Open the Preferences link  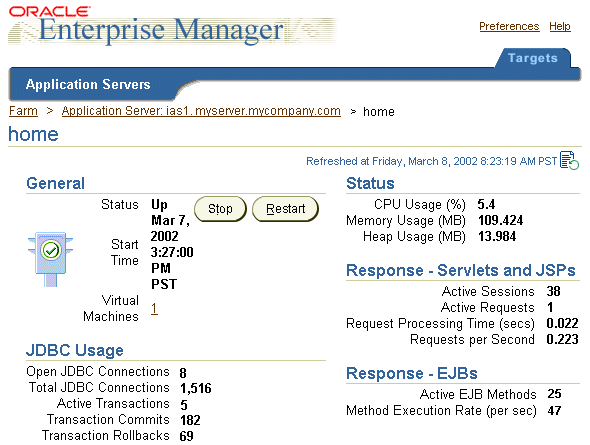click(509, 26)
